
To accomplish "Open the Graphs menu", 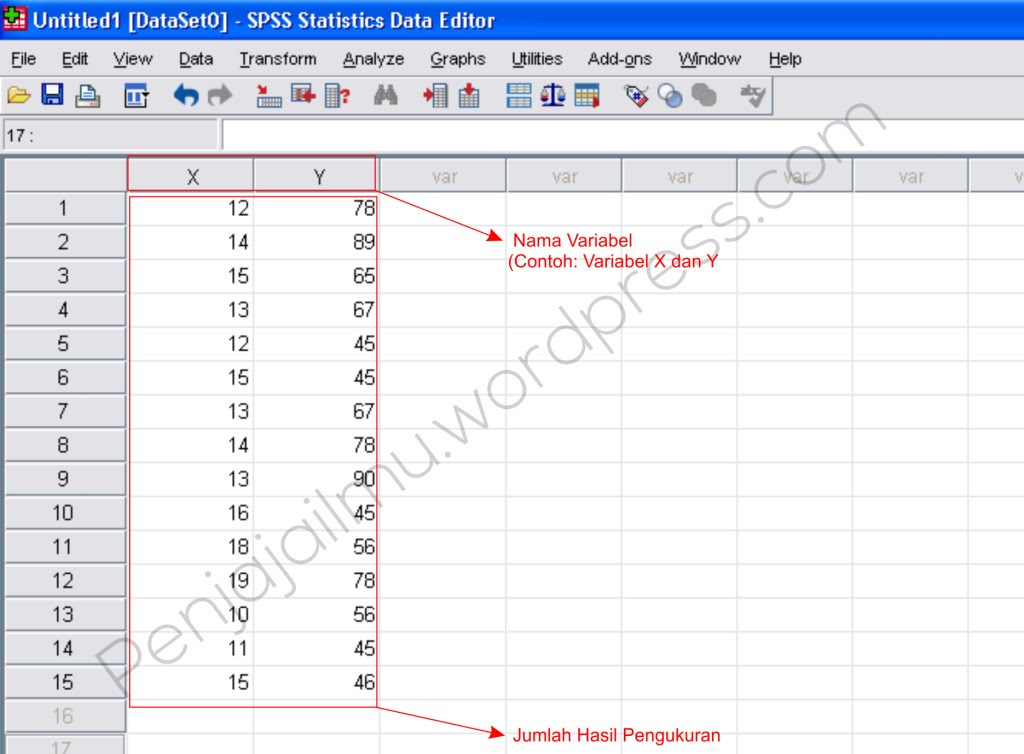I will 458,59.
